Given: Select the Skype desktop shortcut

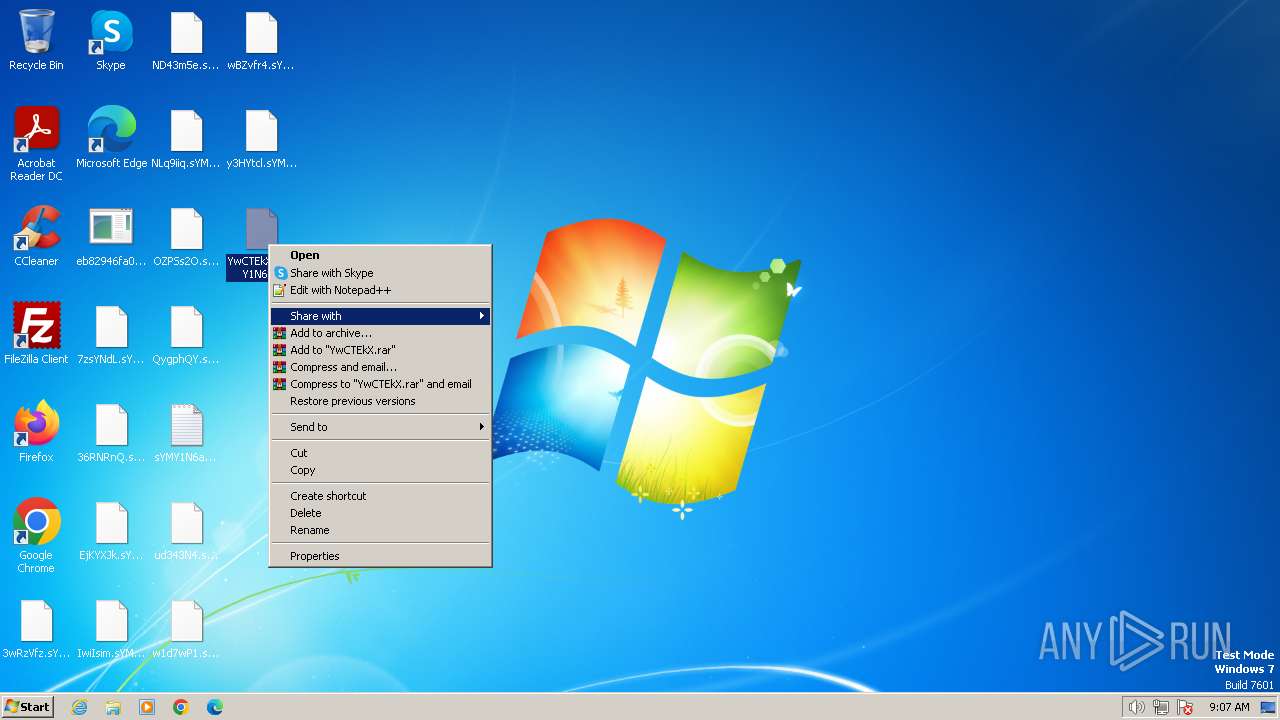Looking at the screenshot, I should 111,41.
